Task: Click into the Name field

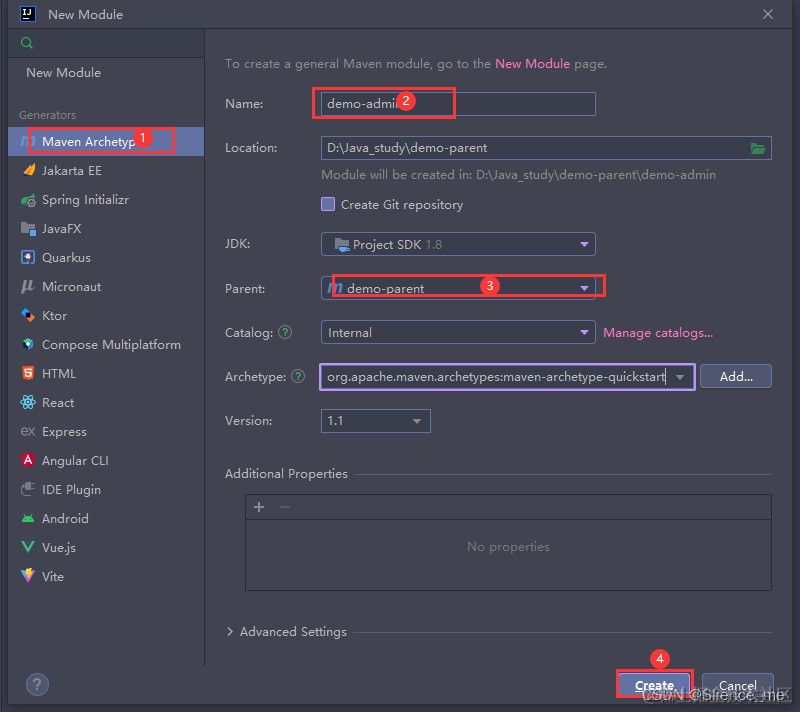Action: pos(458,104)
